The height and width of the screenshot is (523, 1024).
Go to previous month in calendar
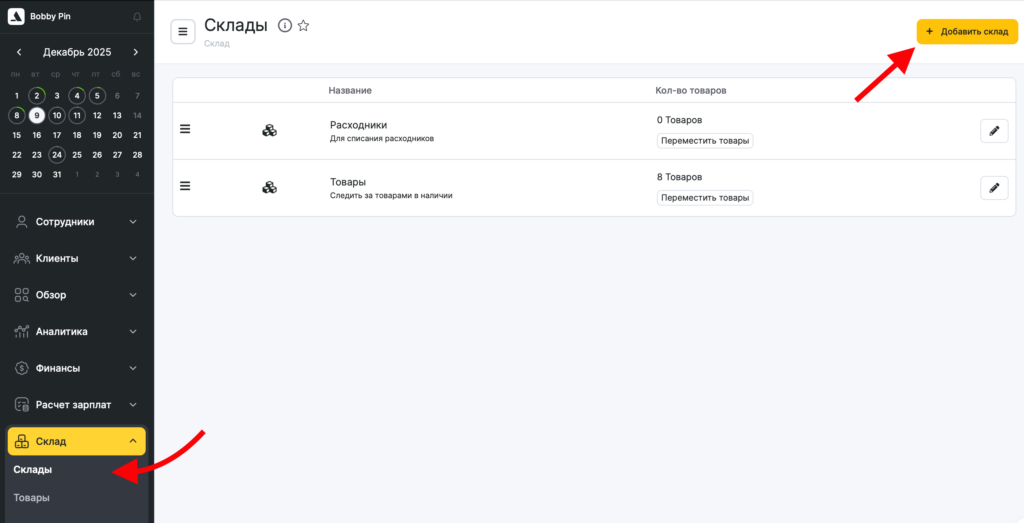tap(18, 52)
